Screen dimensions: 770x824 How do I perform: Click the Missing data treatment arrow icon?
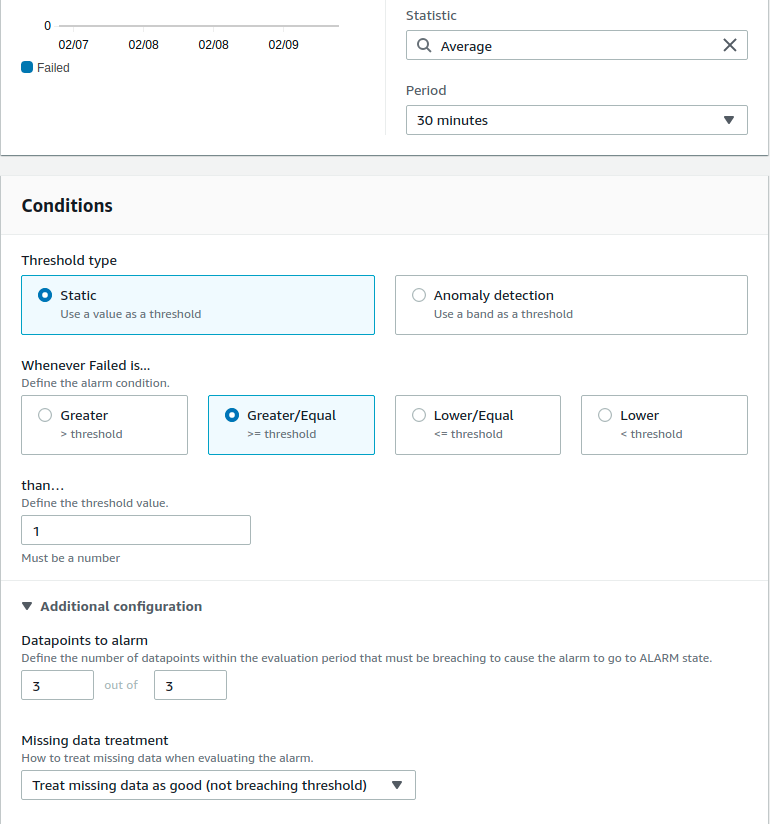tap(397, 785)
